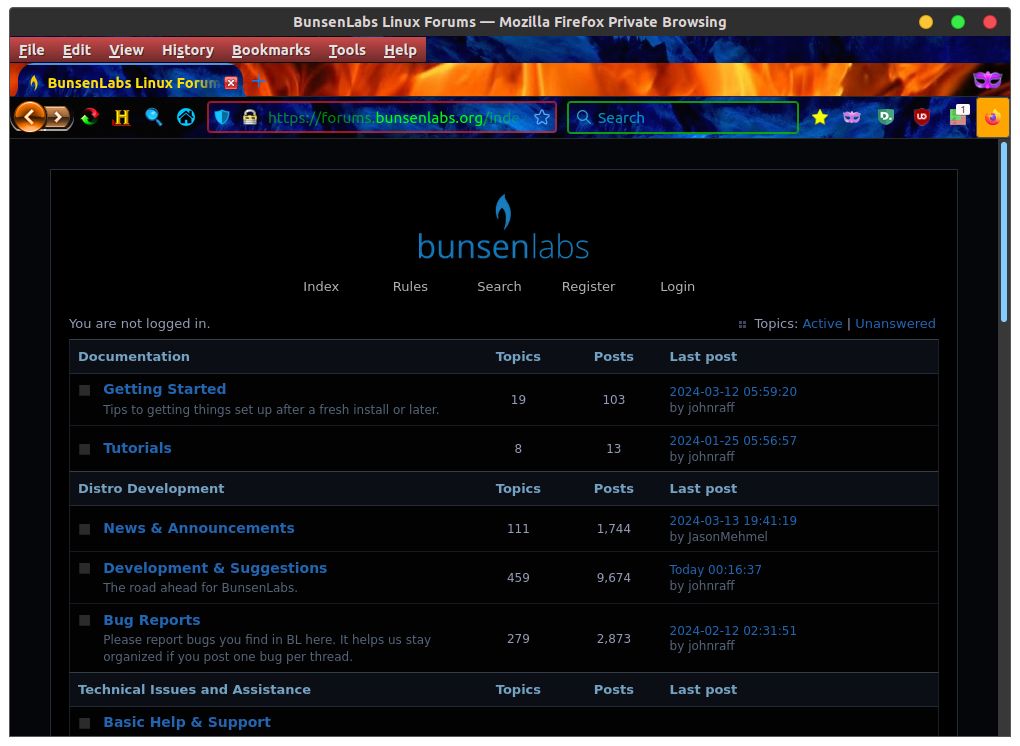Open the forum Search page link

coord(499,287)
